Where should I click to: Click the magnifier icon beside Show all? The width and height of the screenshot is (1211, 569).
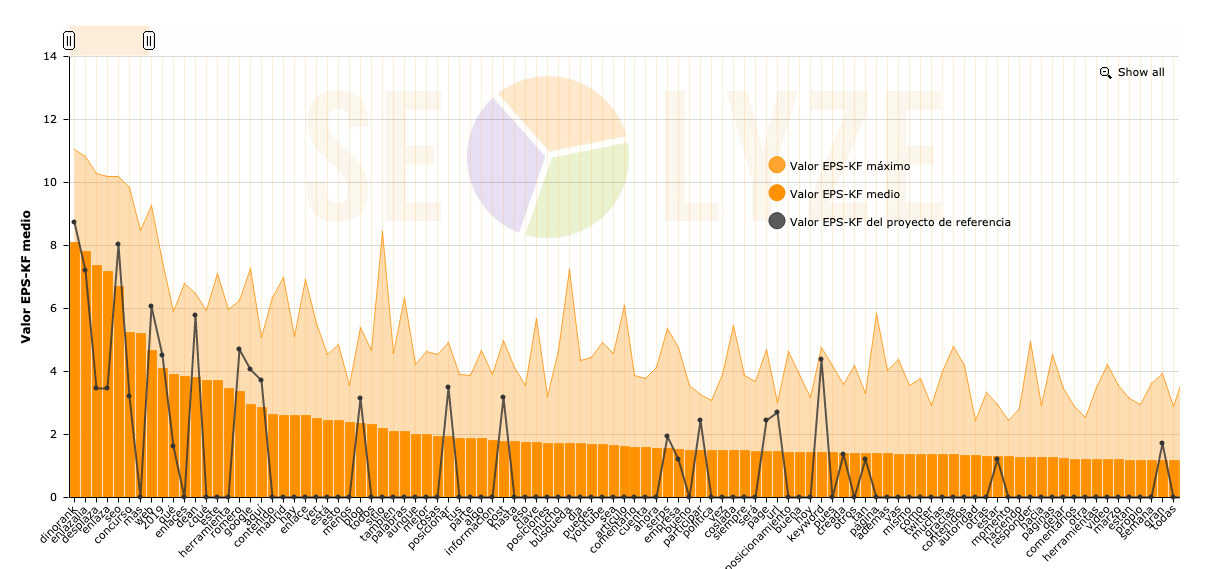[x=1105, y=72]
